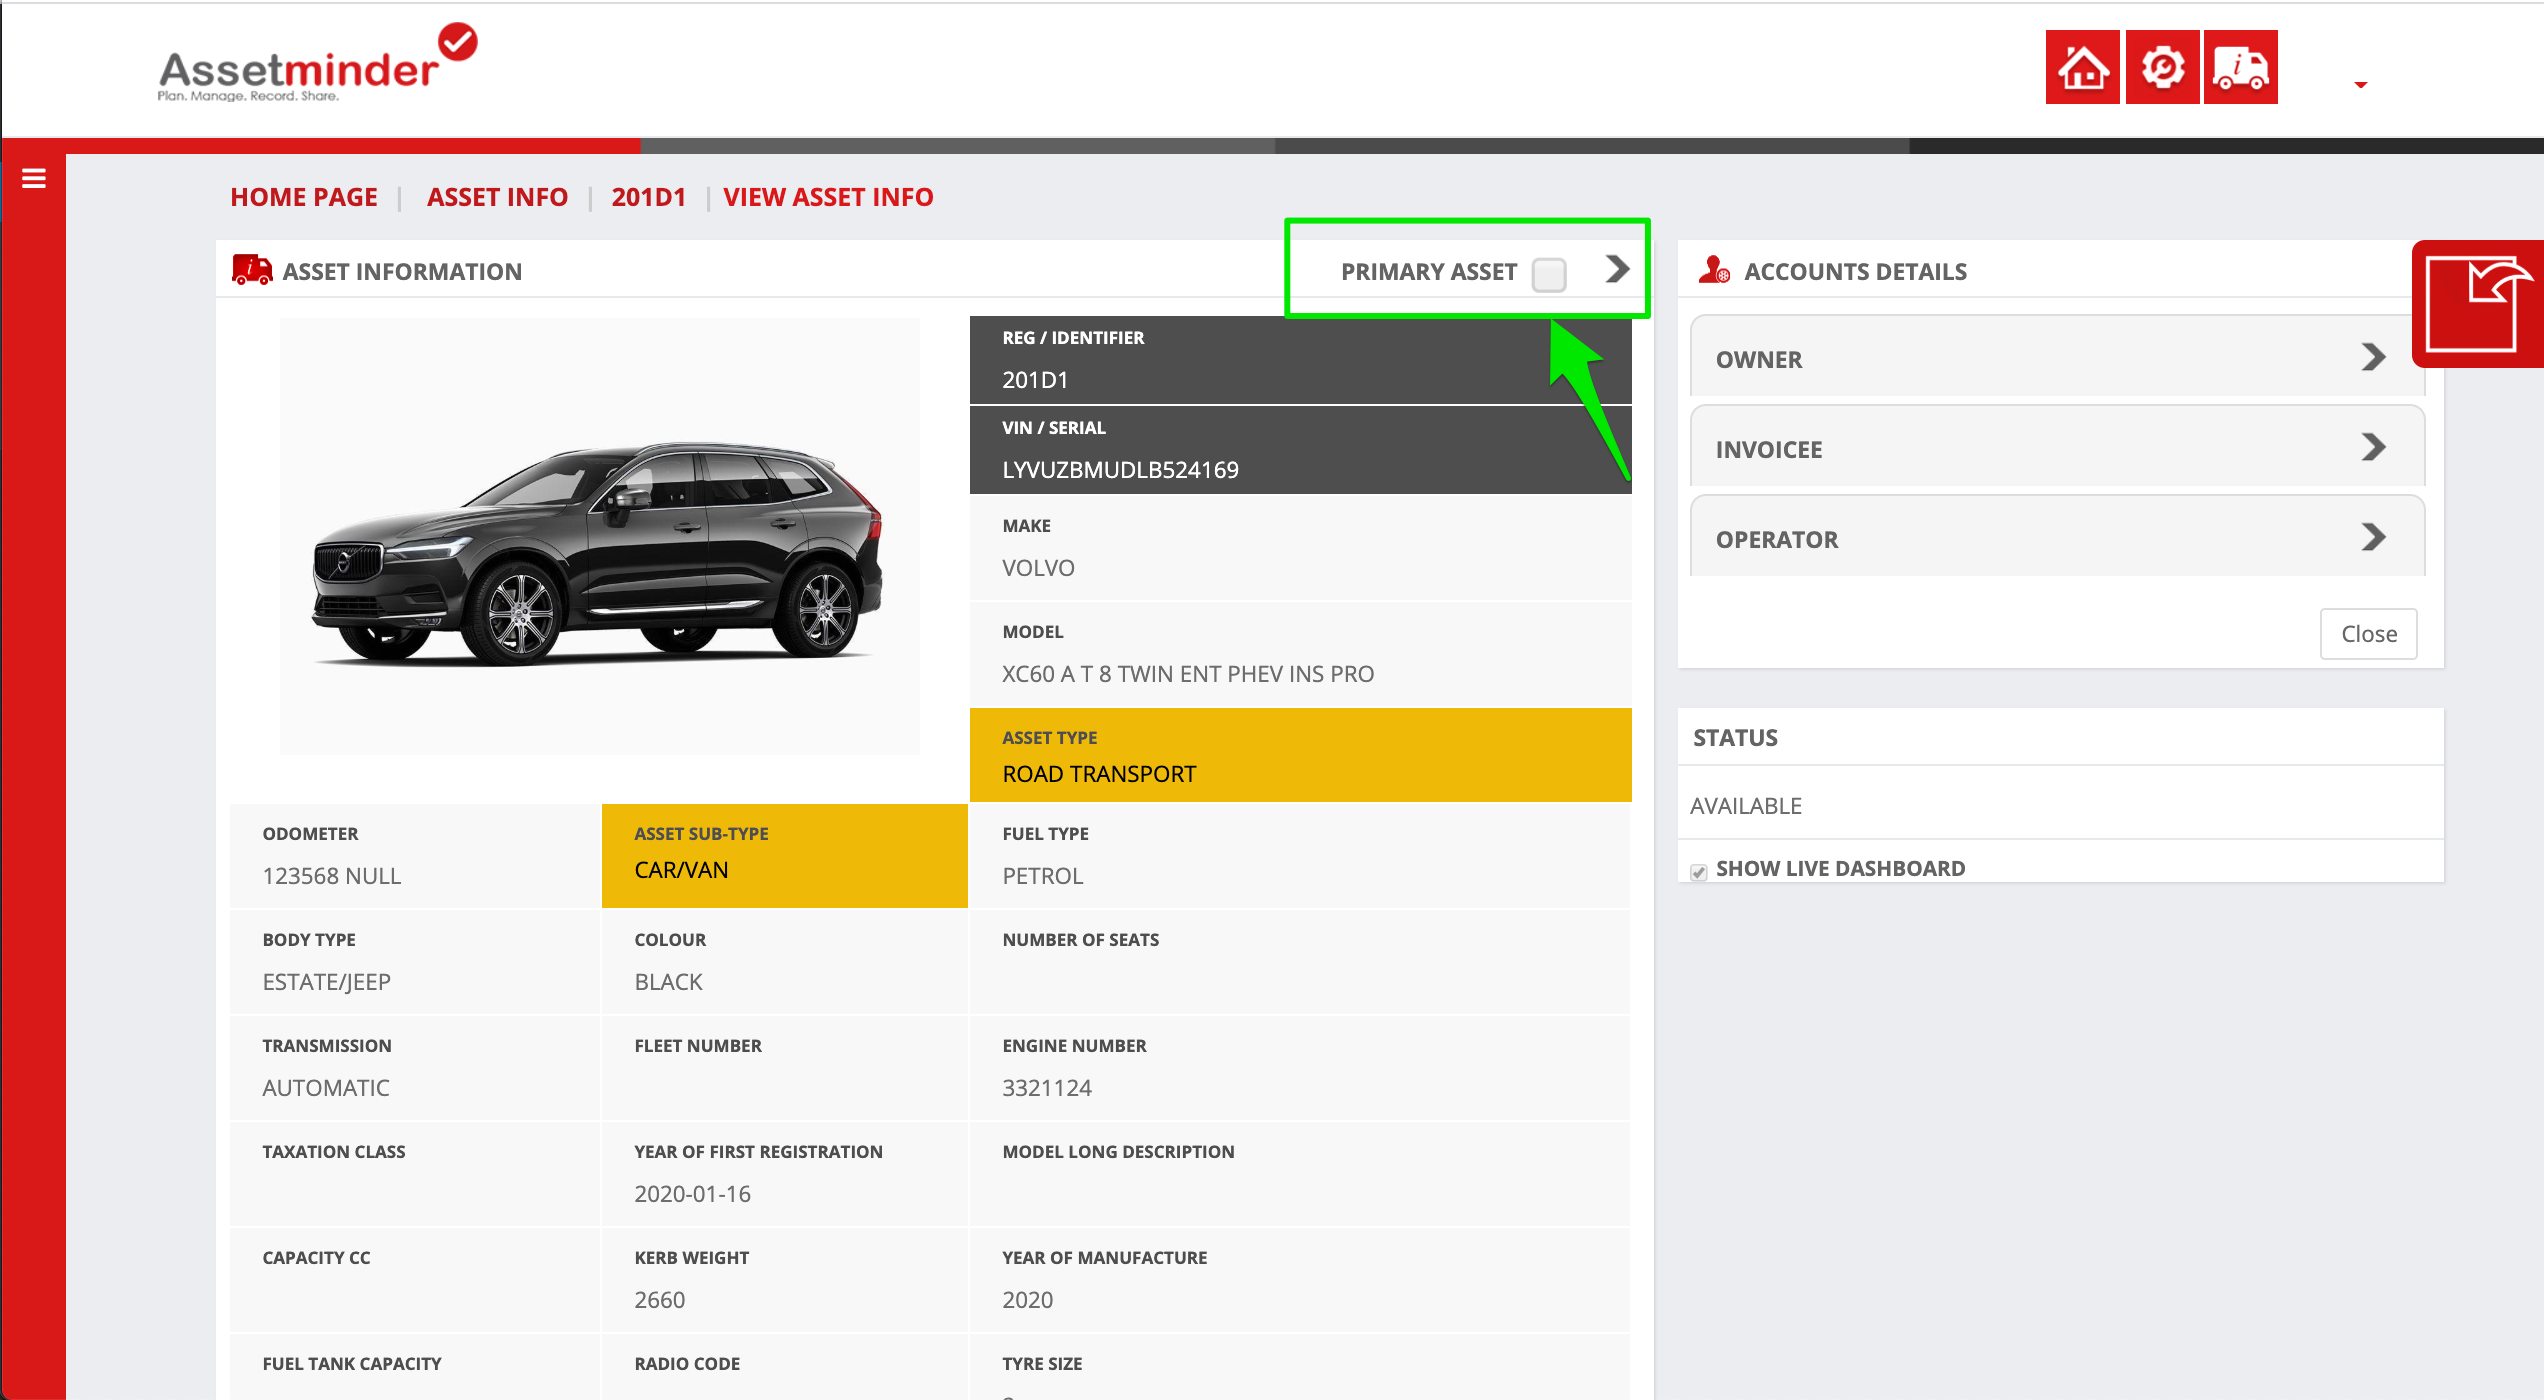Viewport: 2544px width, 1400px height.
Task: Open the user dropdown caret in header
Action: pos(2361,85)
